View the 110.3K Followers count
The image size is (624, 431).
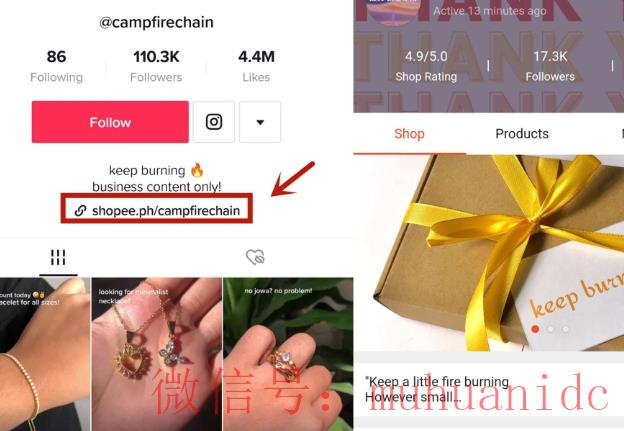pyautogui.click(x=156, y=66)
